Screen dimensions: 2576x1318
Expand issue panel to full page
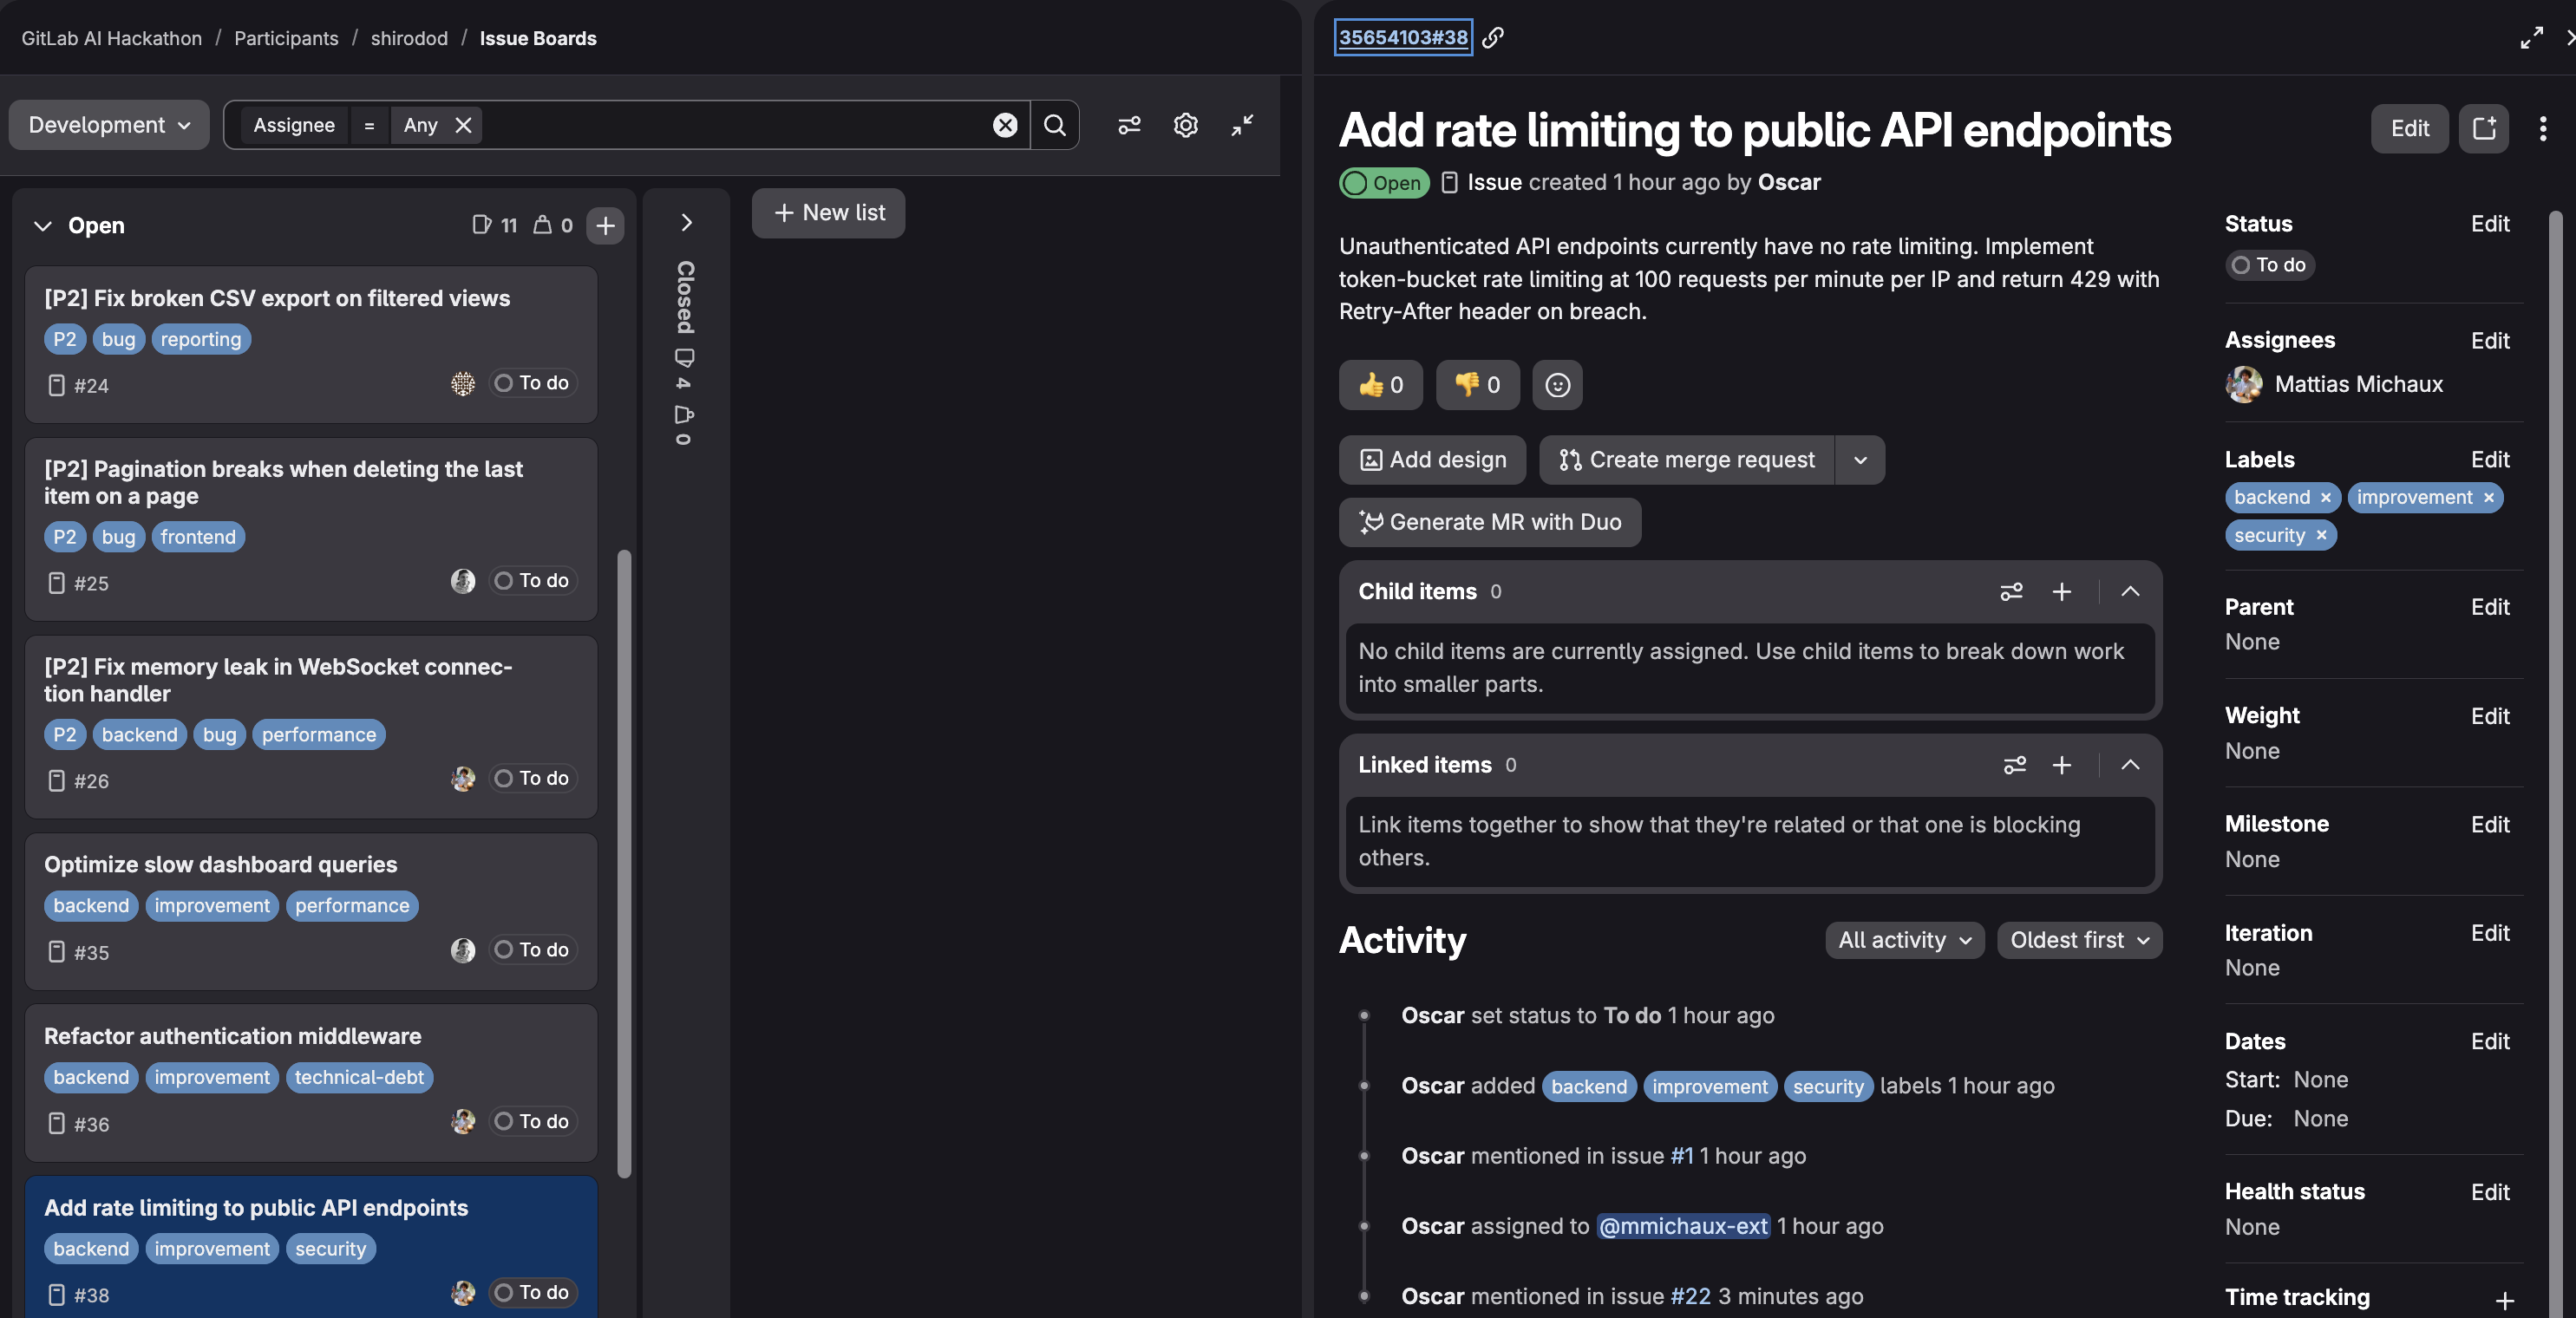click(2531, 38)
